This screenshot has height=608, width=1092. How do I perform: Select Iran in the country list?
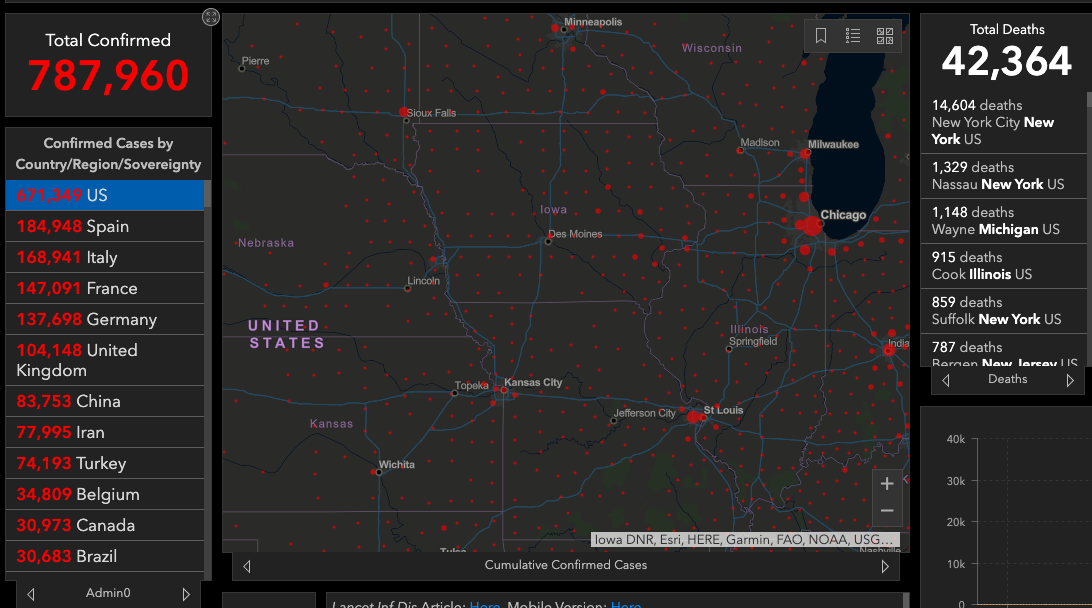click(104, 432)
